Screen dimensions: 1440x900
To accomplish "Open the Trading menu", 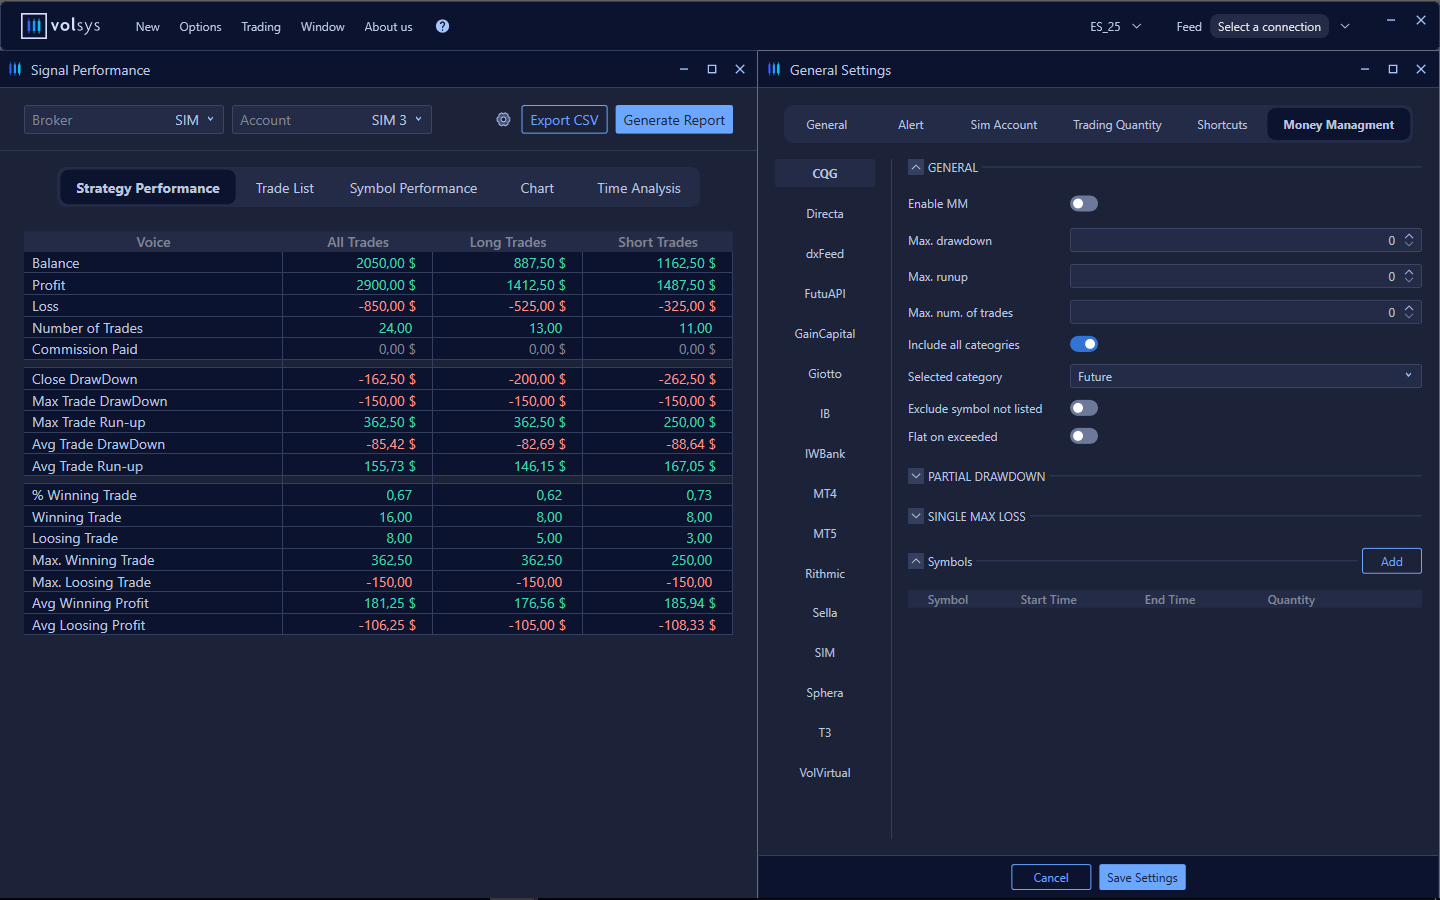I will 260,27.
